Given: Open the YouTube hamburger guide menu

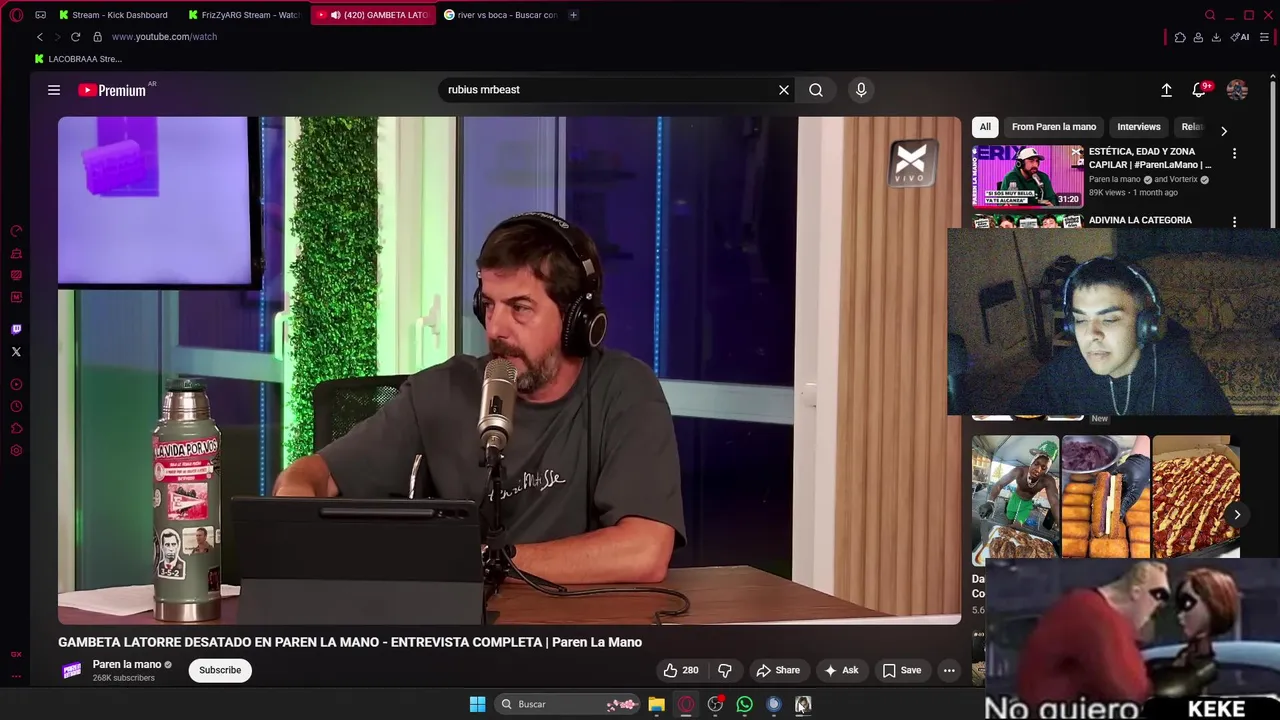Looking at the screenshot, I should [54, 90].
